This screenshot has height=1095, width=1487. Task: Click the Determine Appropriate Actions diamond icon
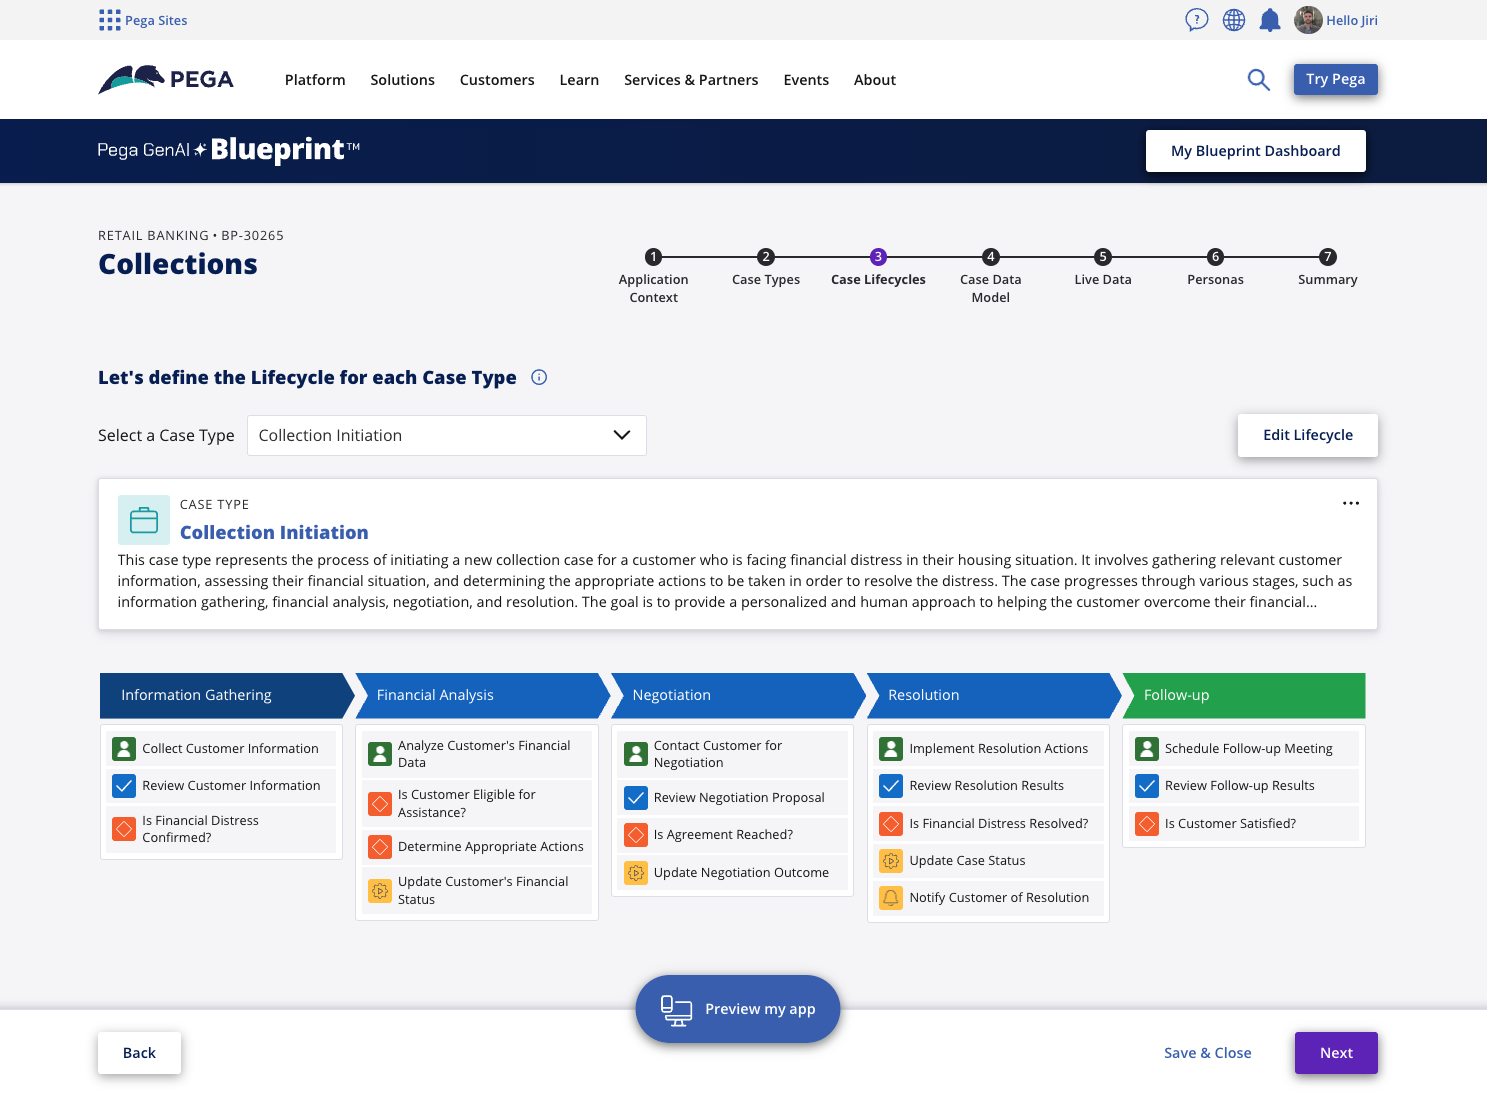click(x=380, y=846)
